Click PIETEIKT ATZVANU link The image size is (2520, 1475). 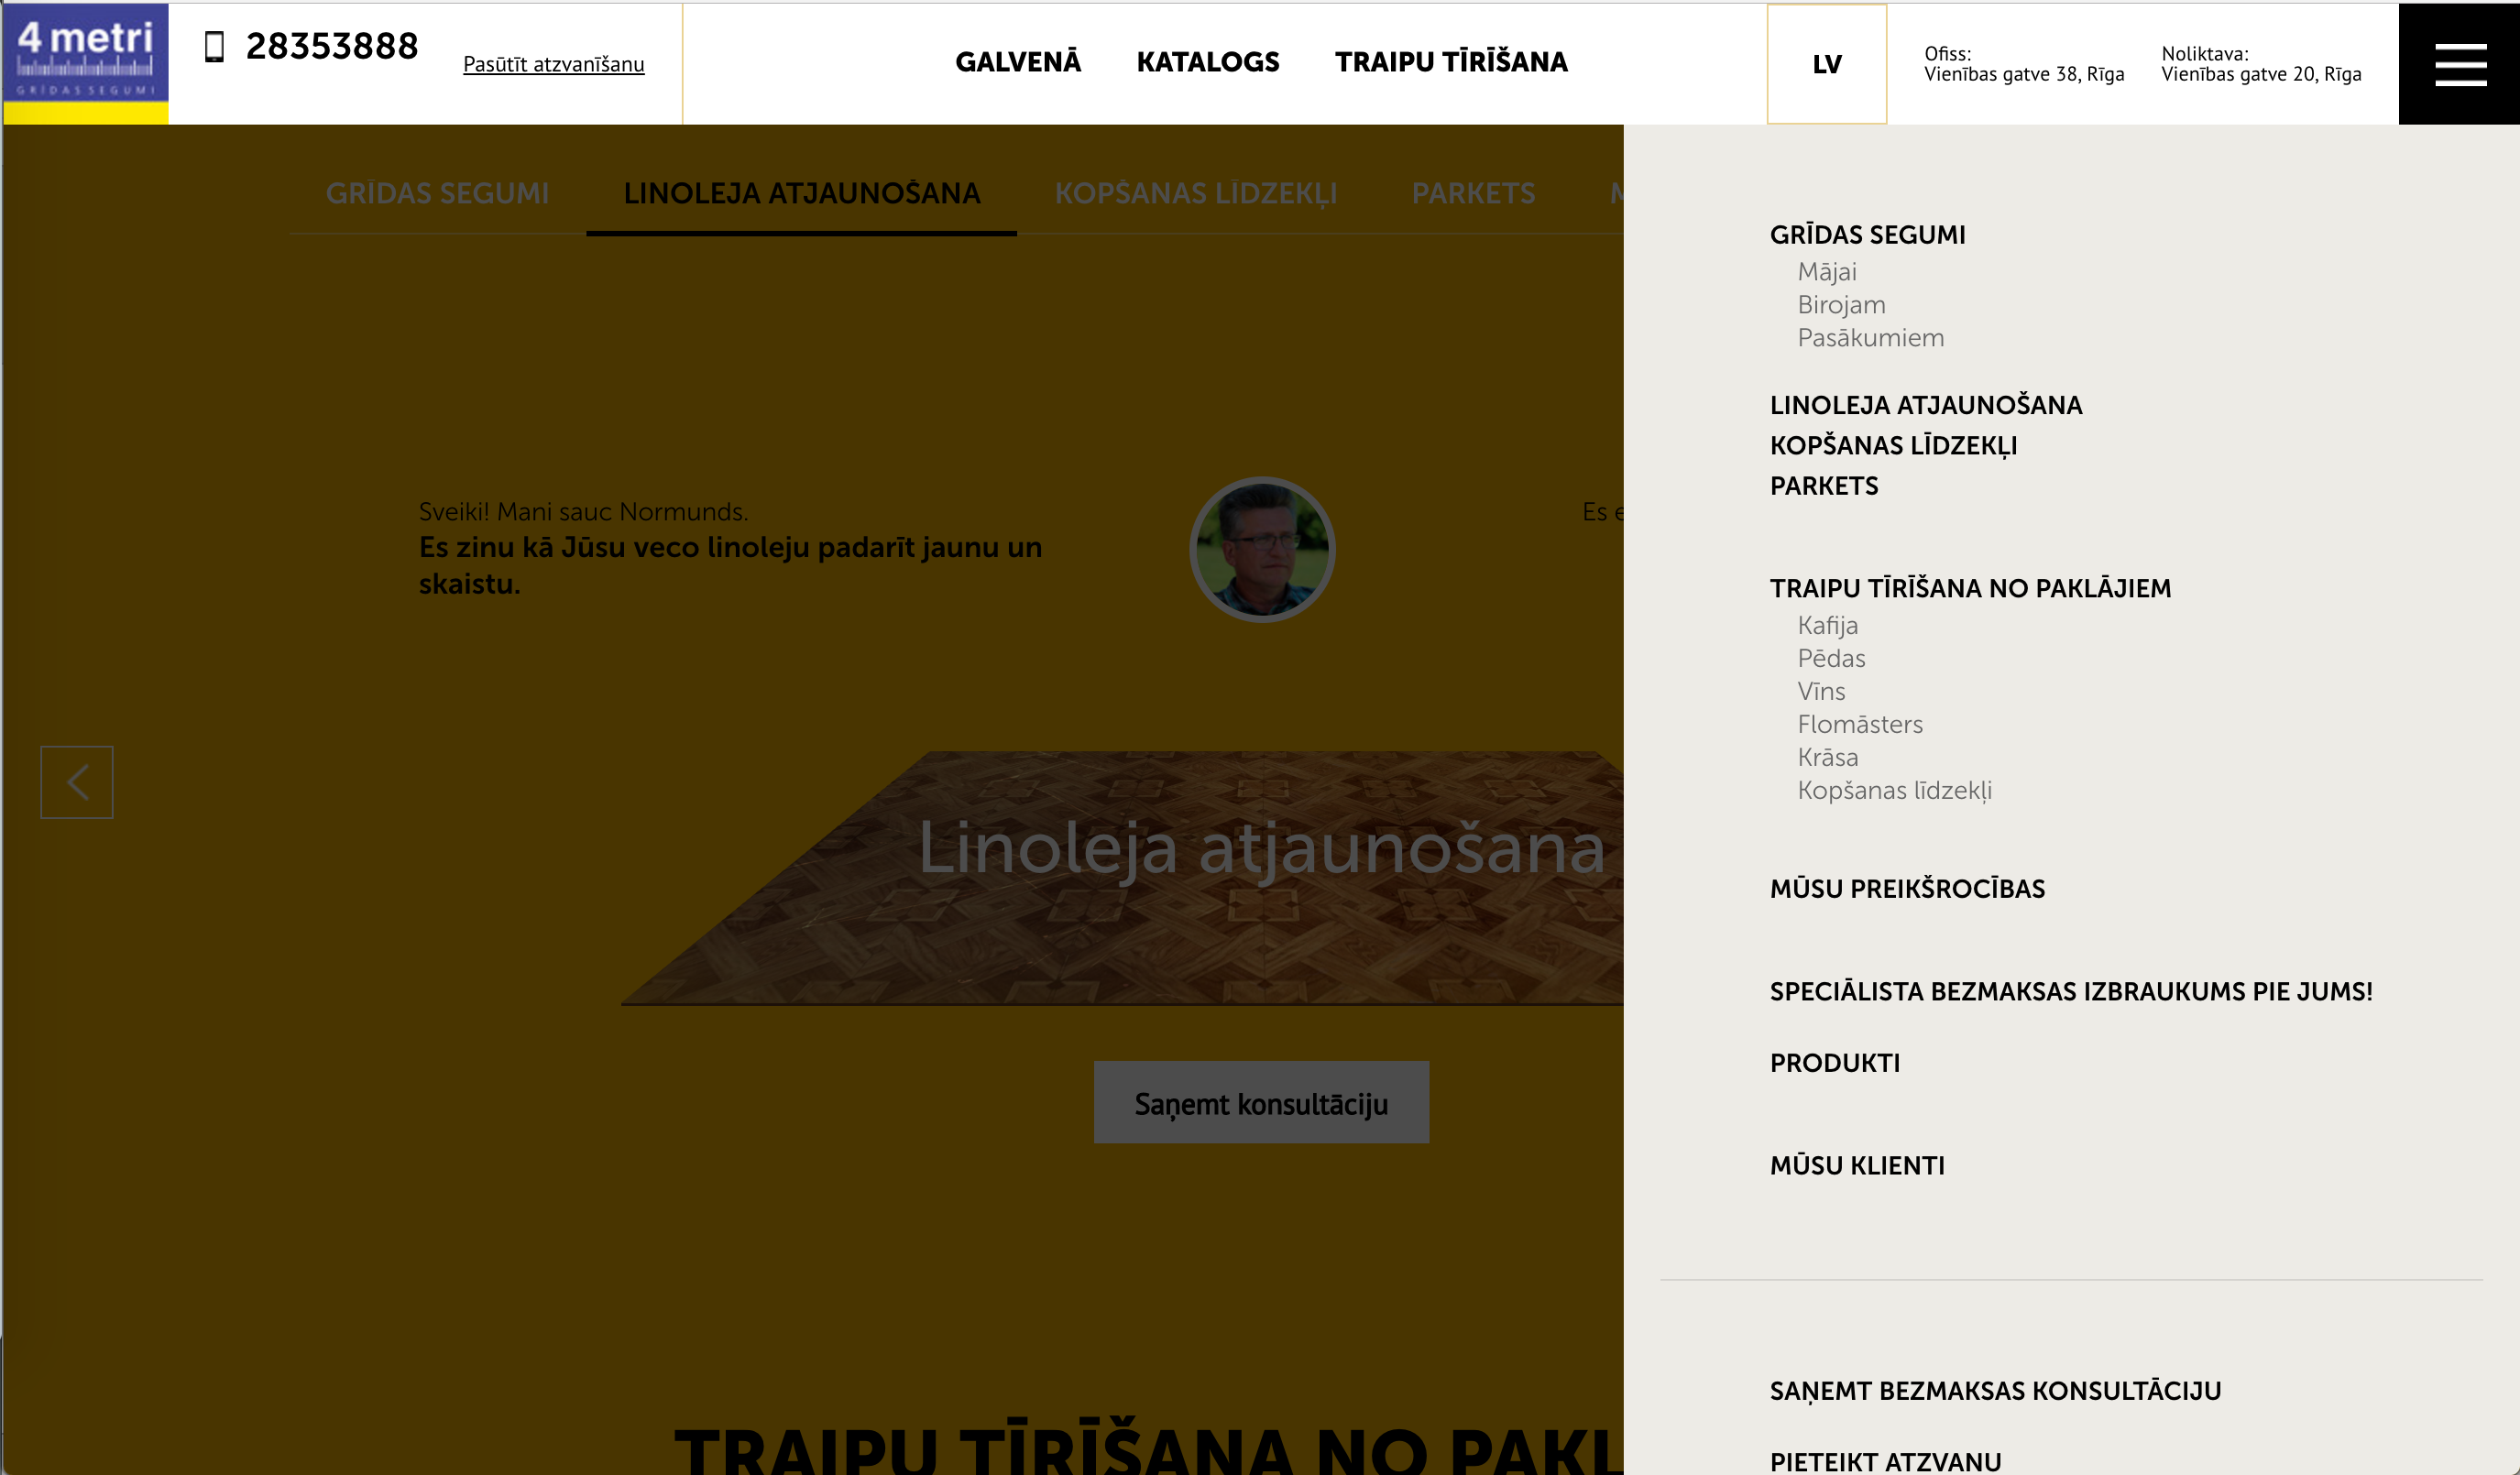click(x=1885, y=1461)
